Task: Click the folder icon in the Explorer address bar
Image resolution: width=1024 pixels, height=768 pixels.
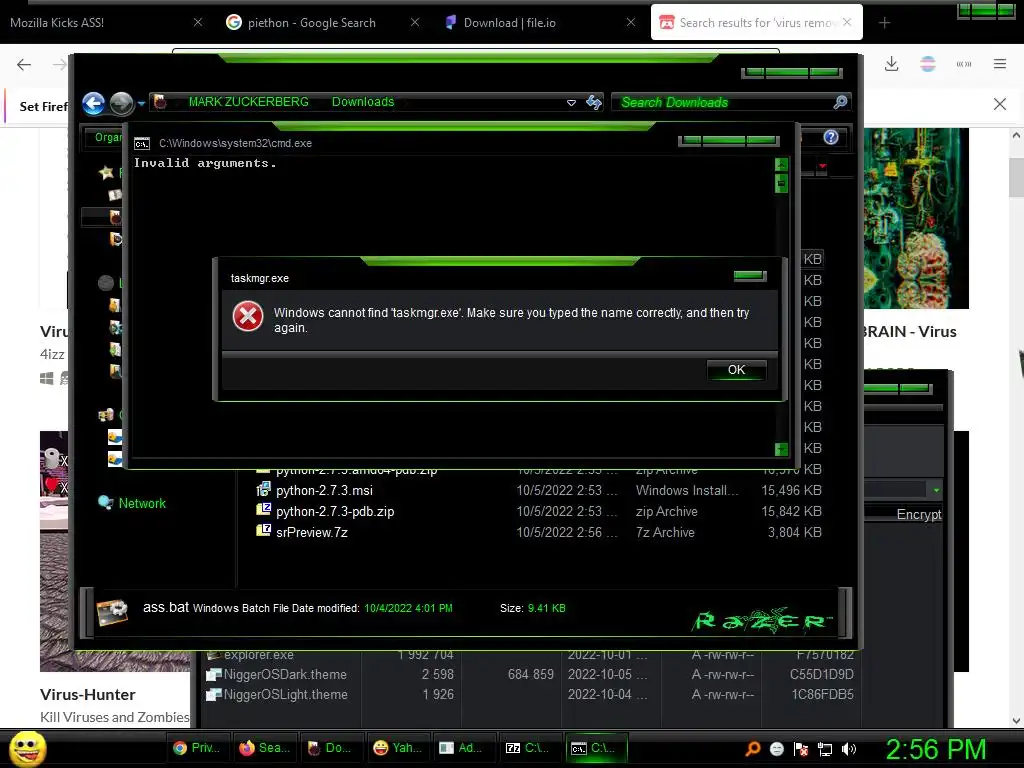Action: (x=160, y=102)
